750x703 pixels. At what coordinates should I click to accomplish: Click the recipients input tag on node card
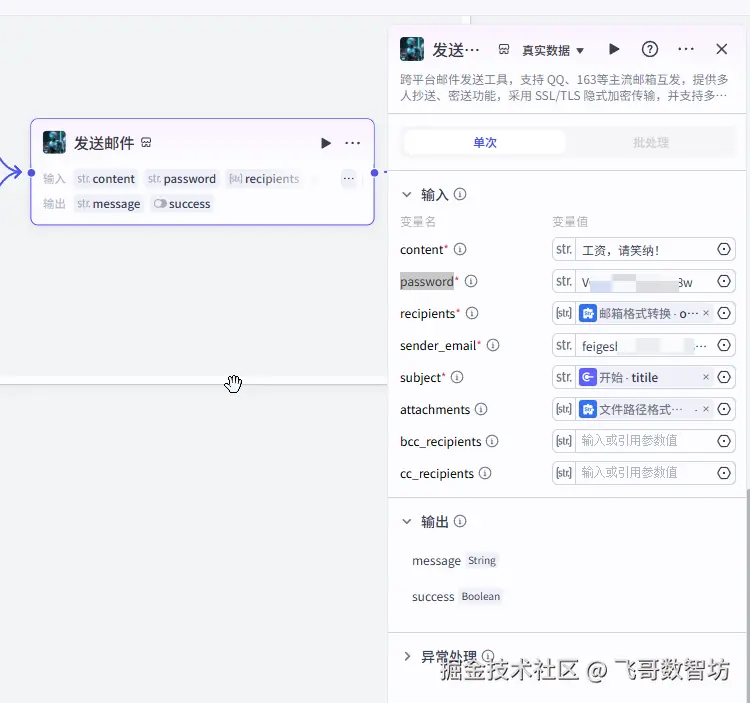click(264, 179)
